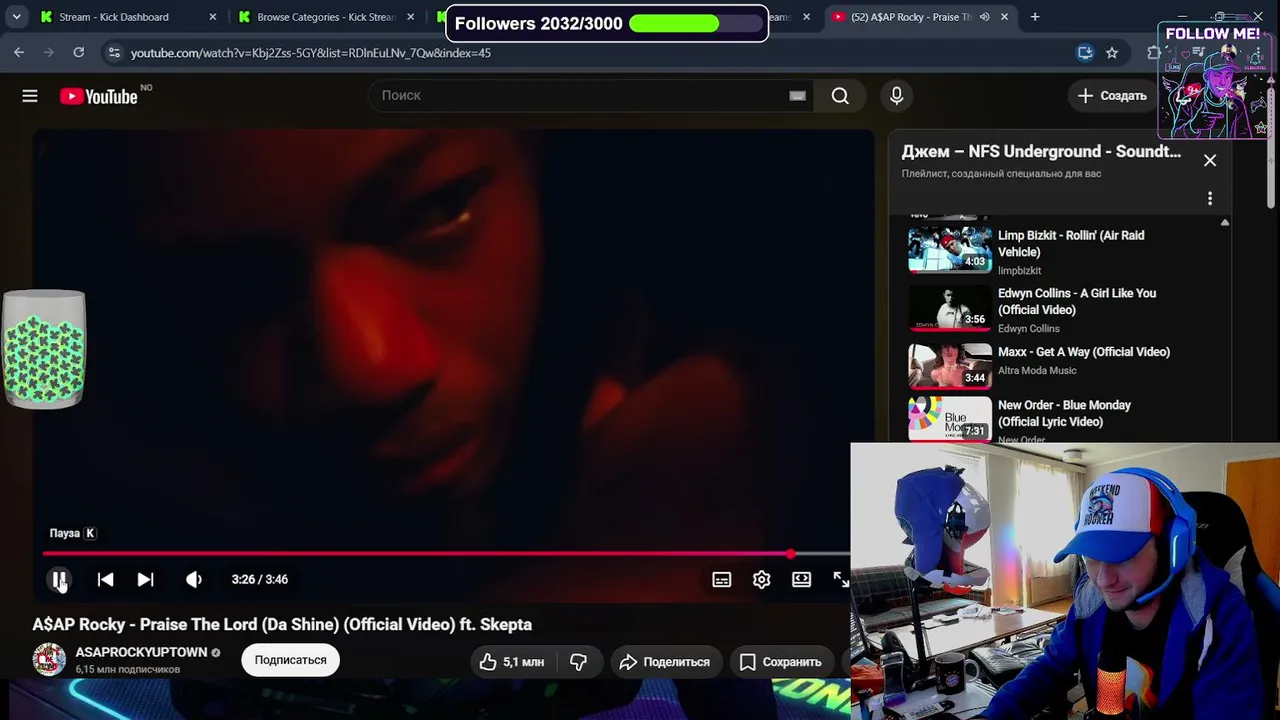This screenshot has height=720, width=1280.
Task: Like the video with the thumbs up button
Action: [x=511, y=661]
